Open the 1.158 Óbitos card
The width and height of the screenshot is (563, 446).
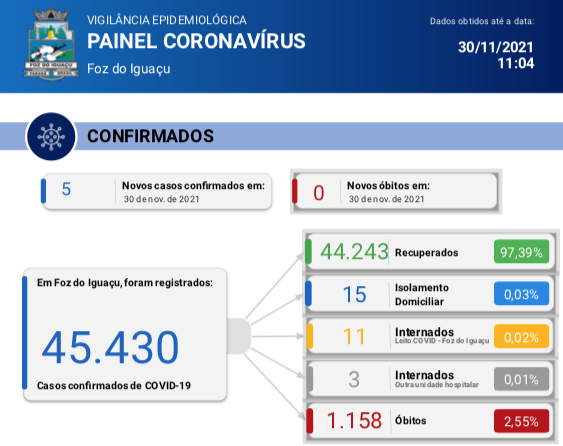(430, 421)
